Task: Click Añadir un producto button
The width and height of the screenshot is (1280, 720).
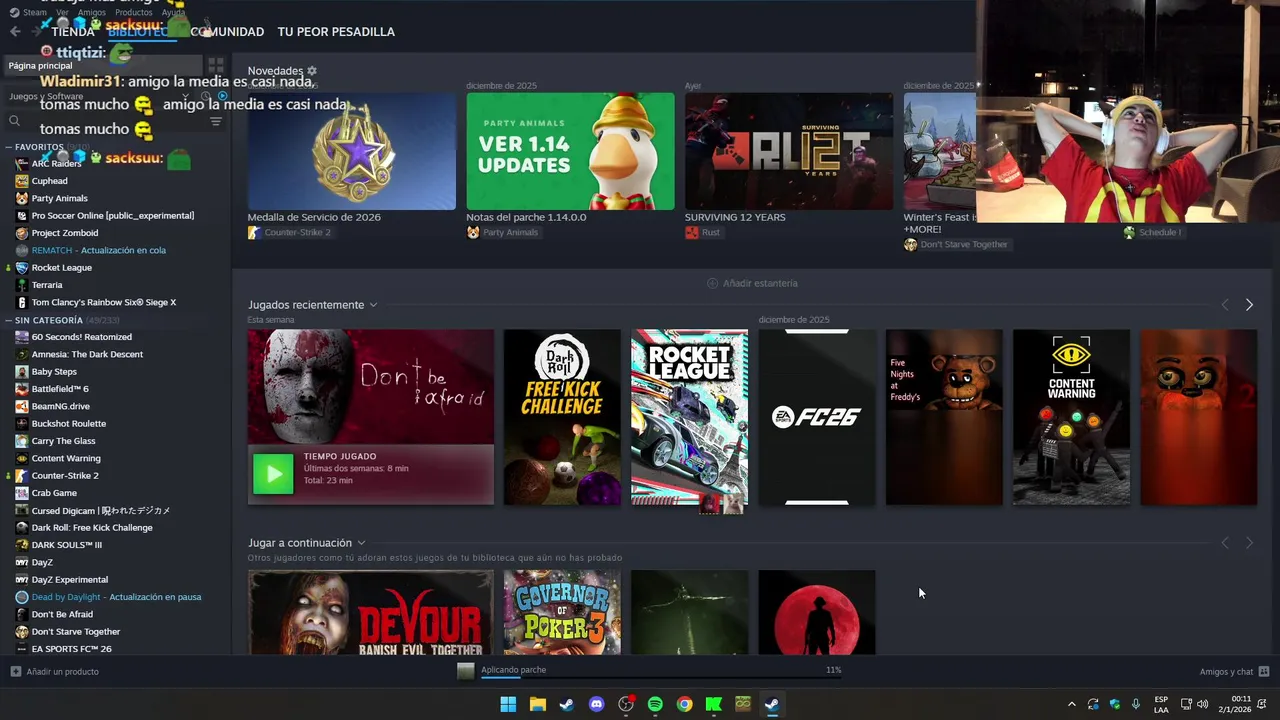Action: pyautogui.click(x=55, y=672)
